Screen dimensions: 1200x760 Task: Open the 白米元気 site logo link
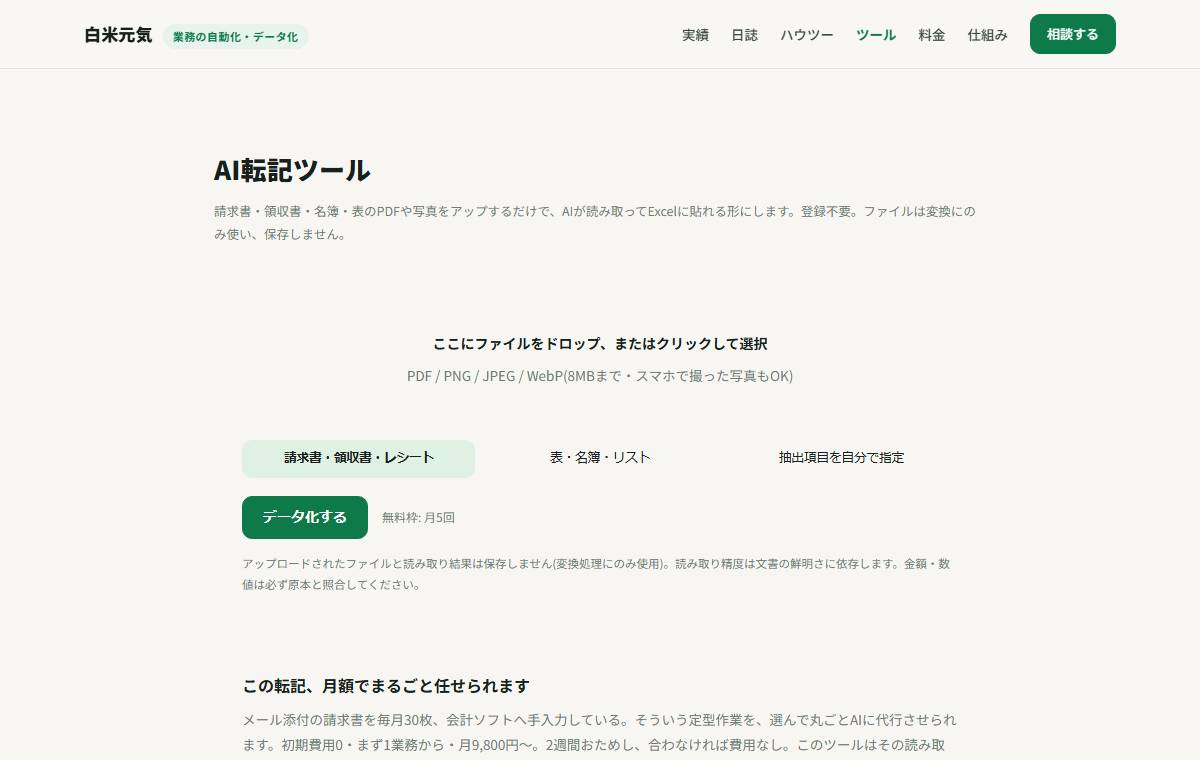click(x=118, y=35)
